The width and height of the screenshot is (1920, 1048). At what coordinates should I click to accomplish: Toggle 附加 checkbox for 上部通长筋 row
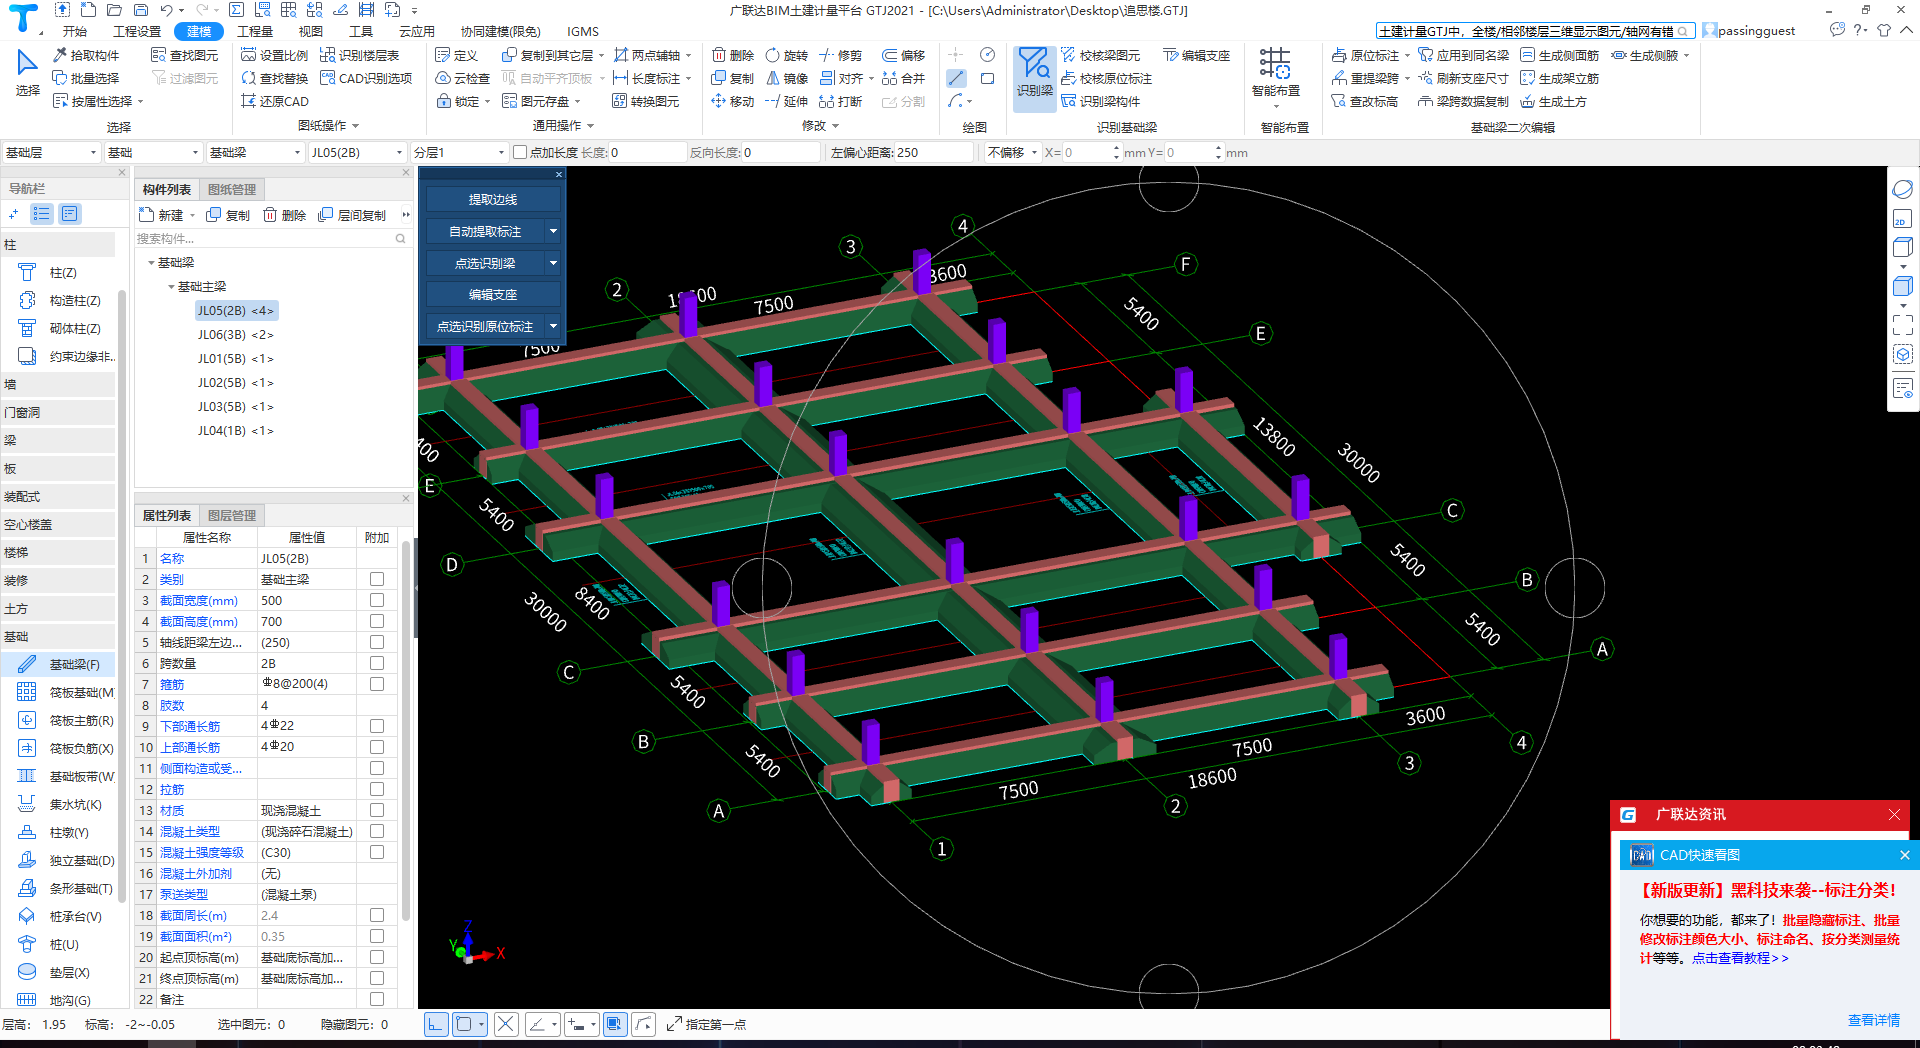pyautogui.click(x=377, y=747)
